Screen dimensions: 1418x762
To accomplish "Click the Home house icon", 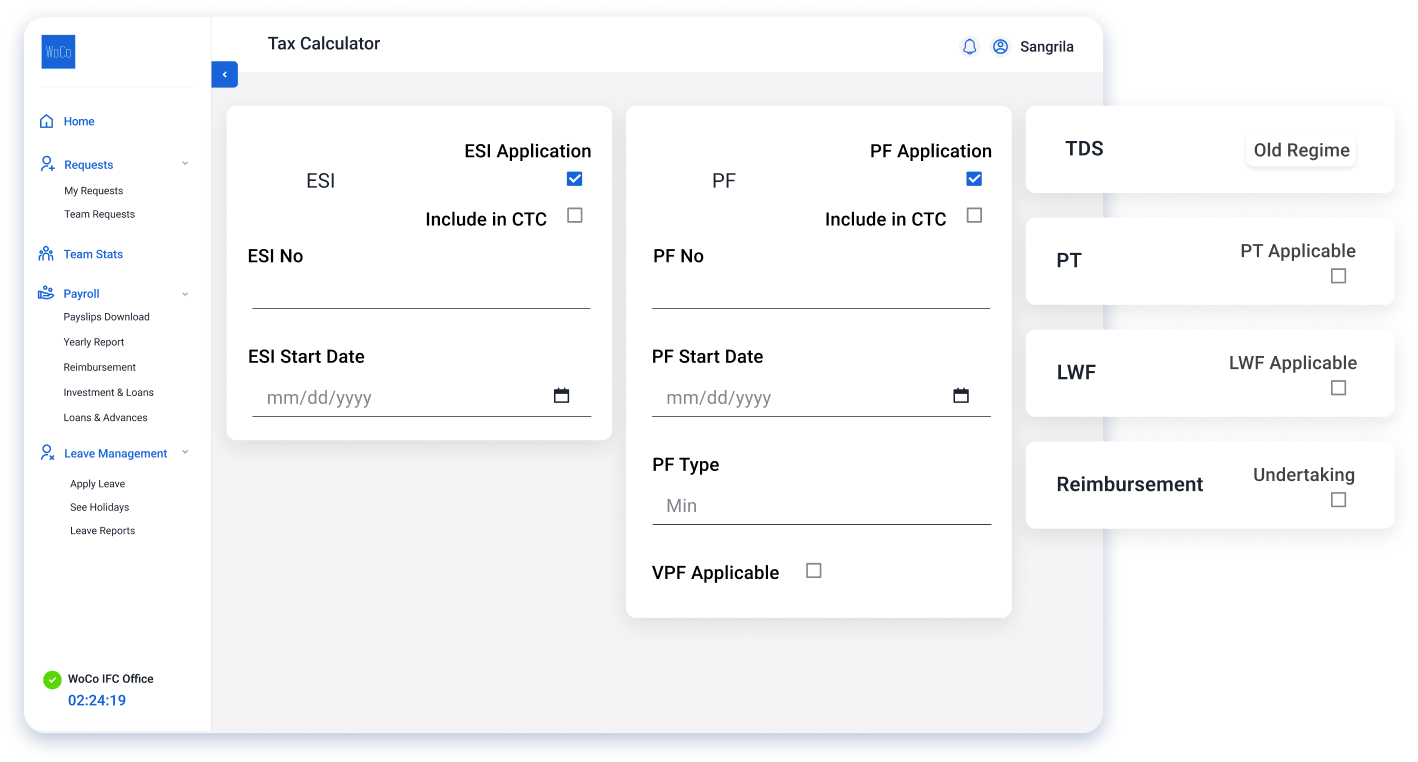I will click(x=46, y=121).
